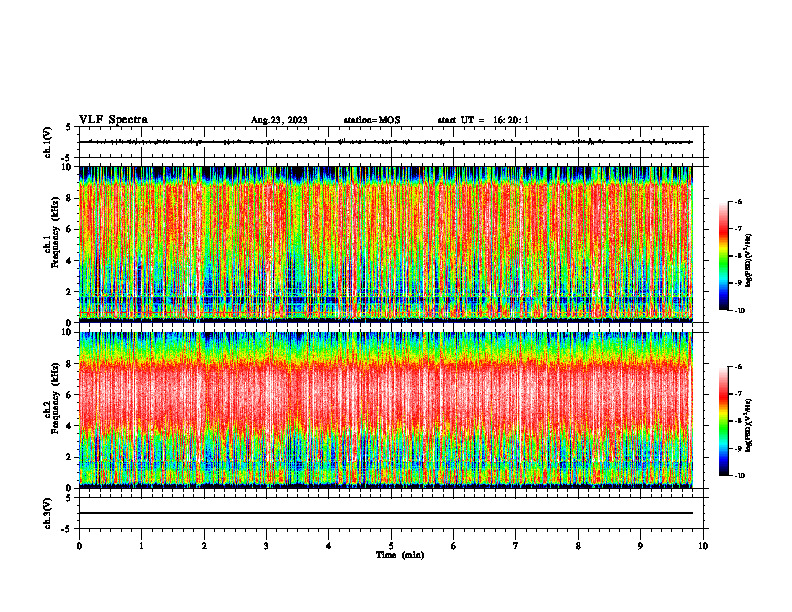Click the "-6" label on ch.1 color bar
This screenshot has height=612, width=792.
tap(738, 202)
